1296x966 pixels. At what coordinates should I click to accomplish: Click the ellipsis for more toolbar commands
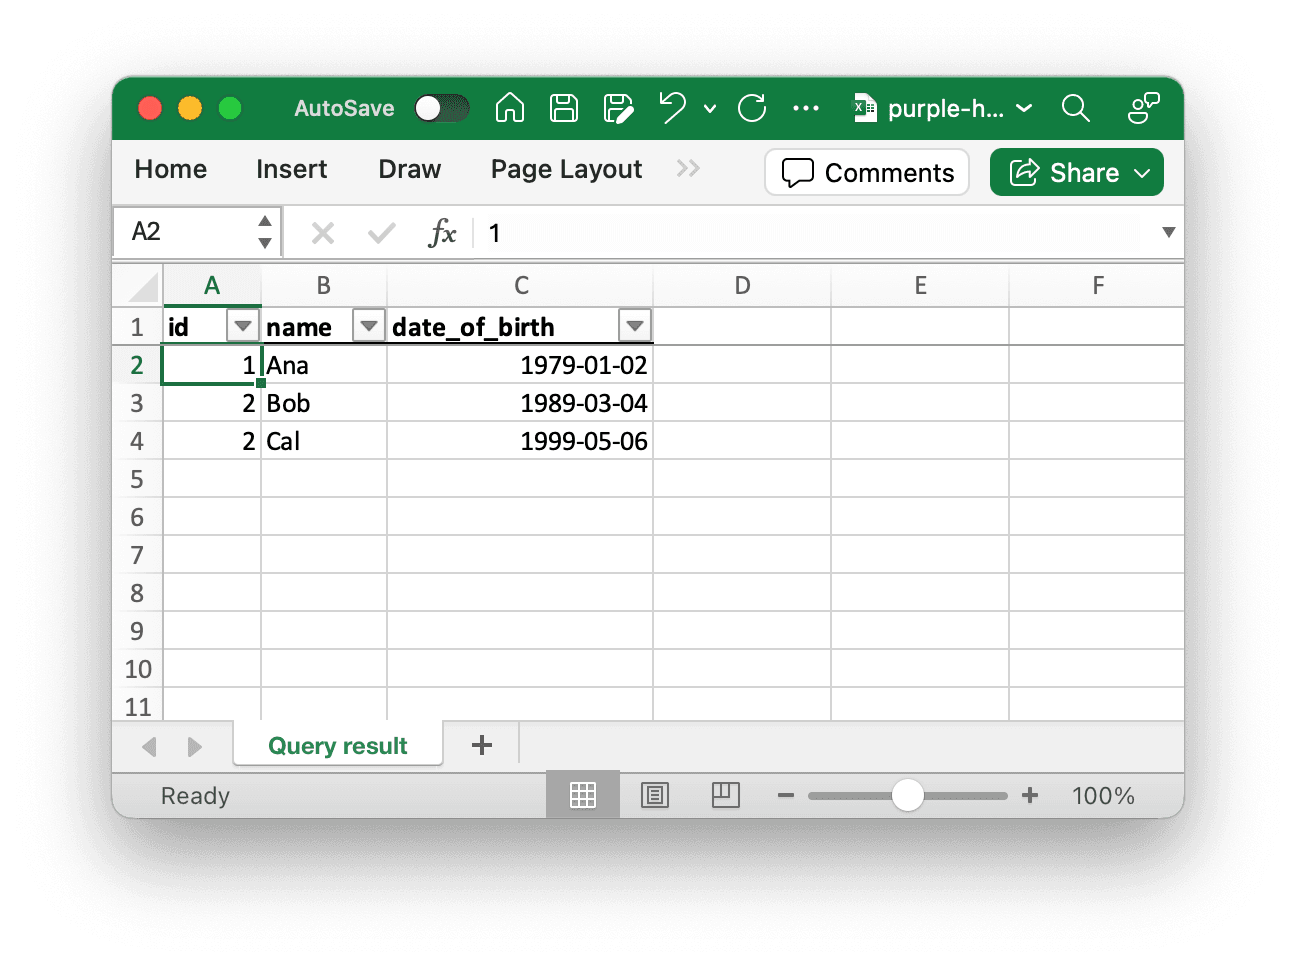click(x=806, y=108)
